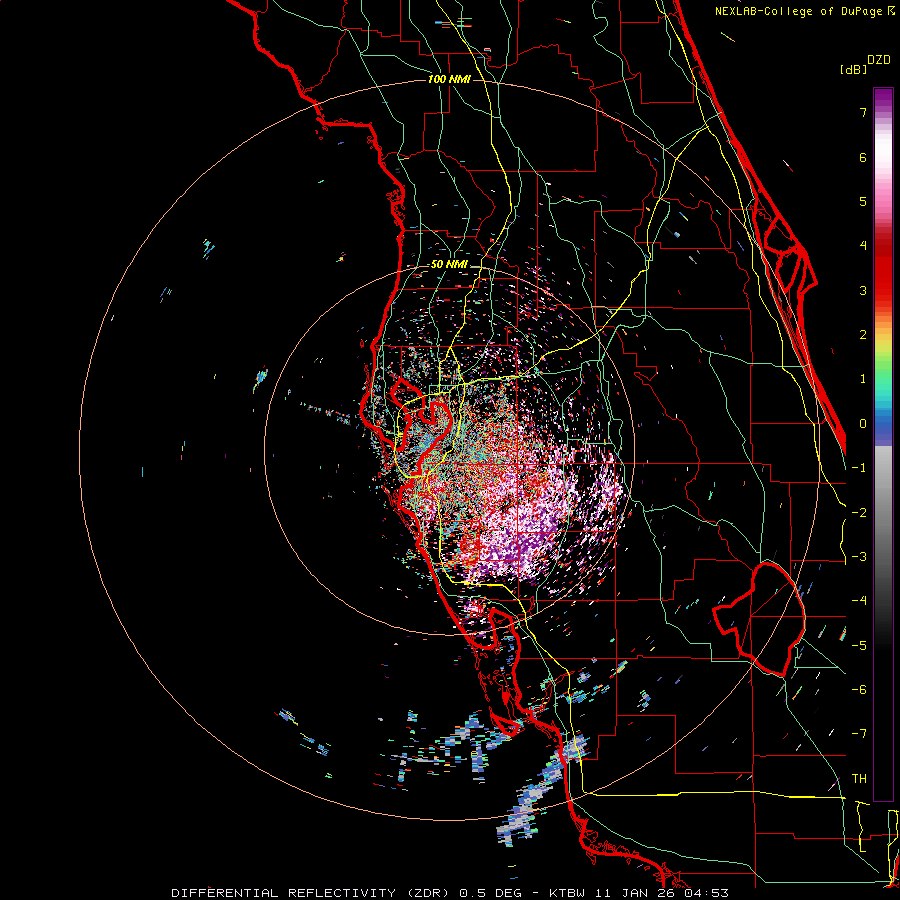Click the -5 value on color scale

click(x=859, y=645)
